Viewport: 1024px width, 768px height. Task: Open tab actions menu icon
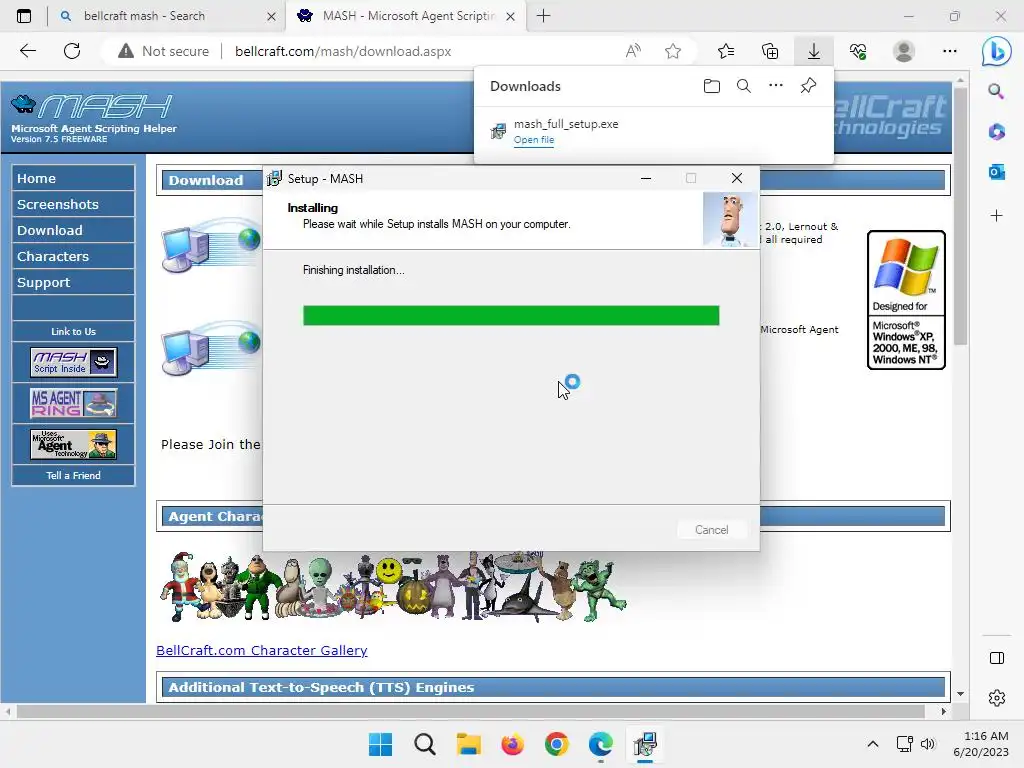(24, 16)
